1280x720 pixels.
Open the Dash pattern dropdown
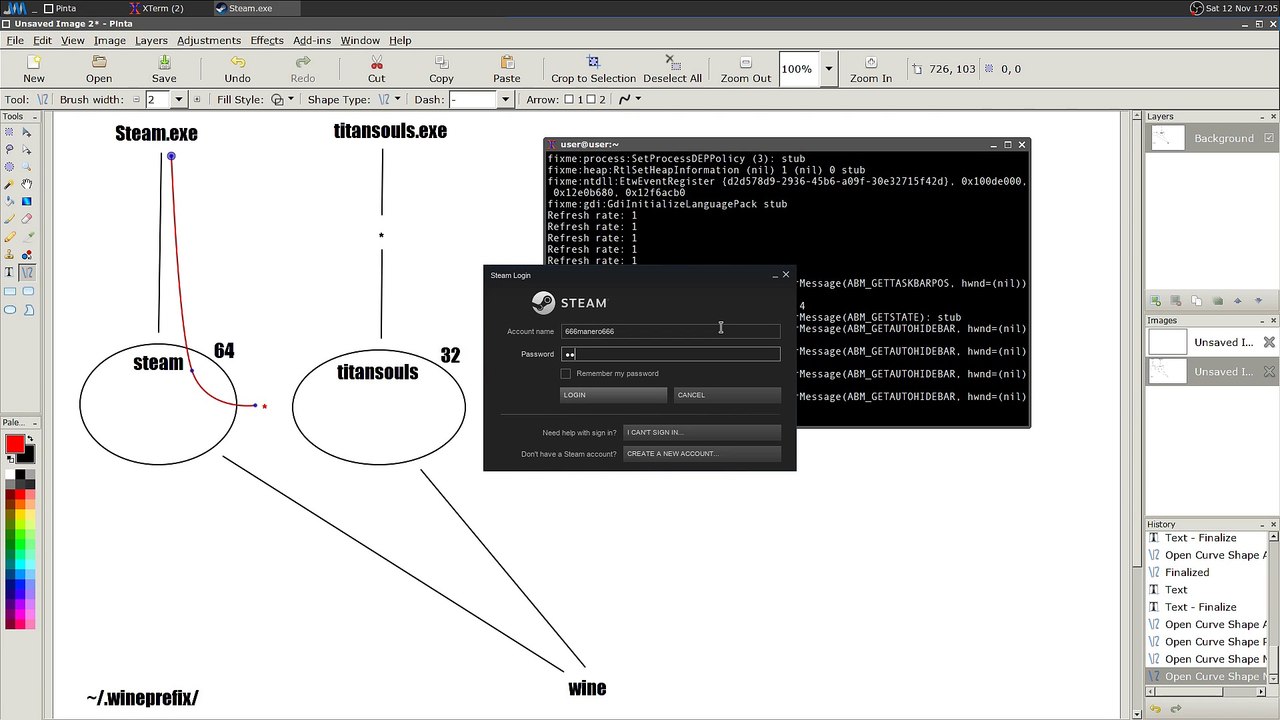(x=505, y=99)
